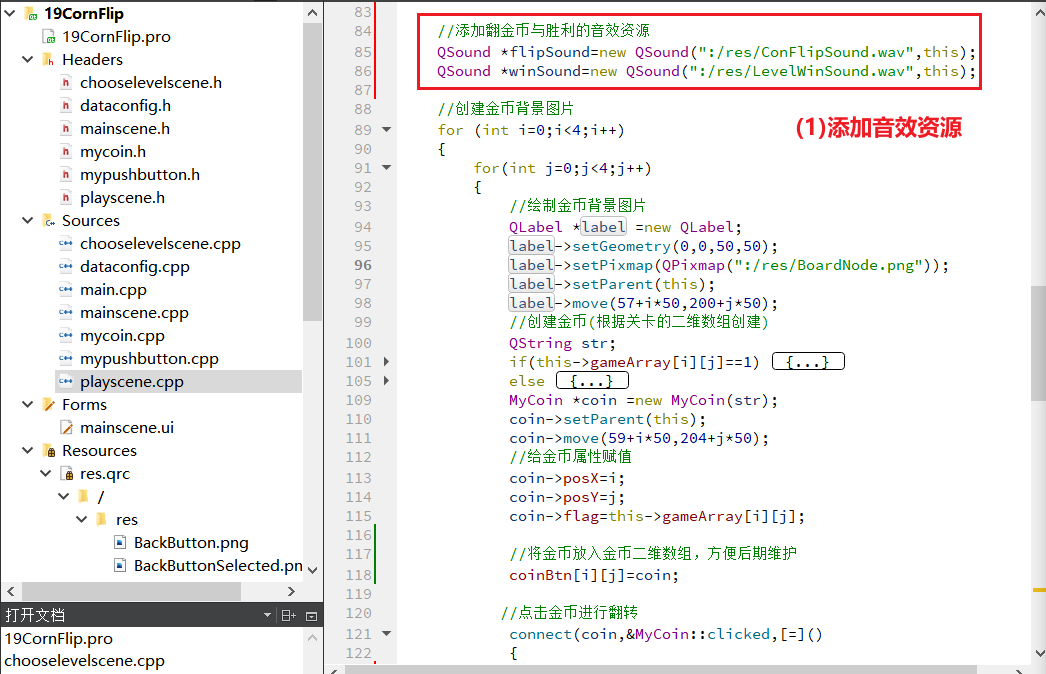Click the project tree horizontal scrollbar
This screenshot has width=1046, height=674.
click(131, 591)
